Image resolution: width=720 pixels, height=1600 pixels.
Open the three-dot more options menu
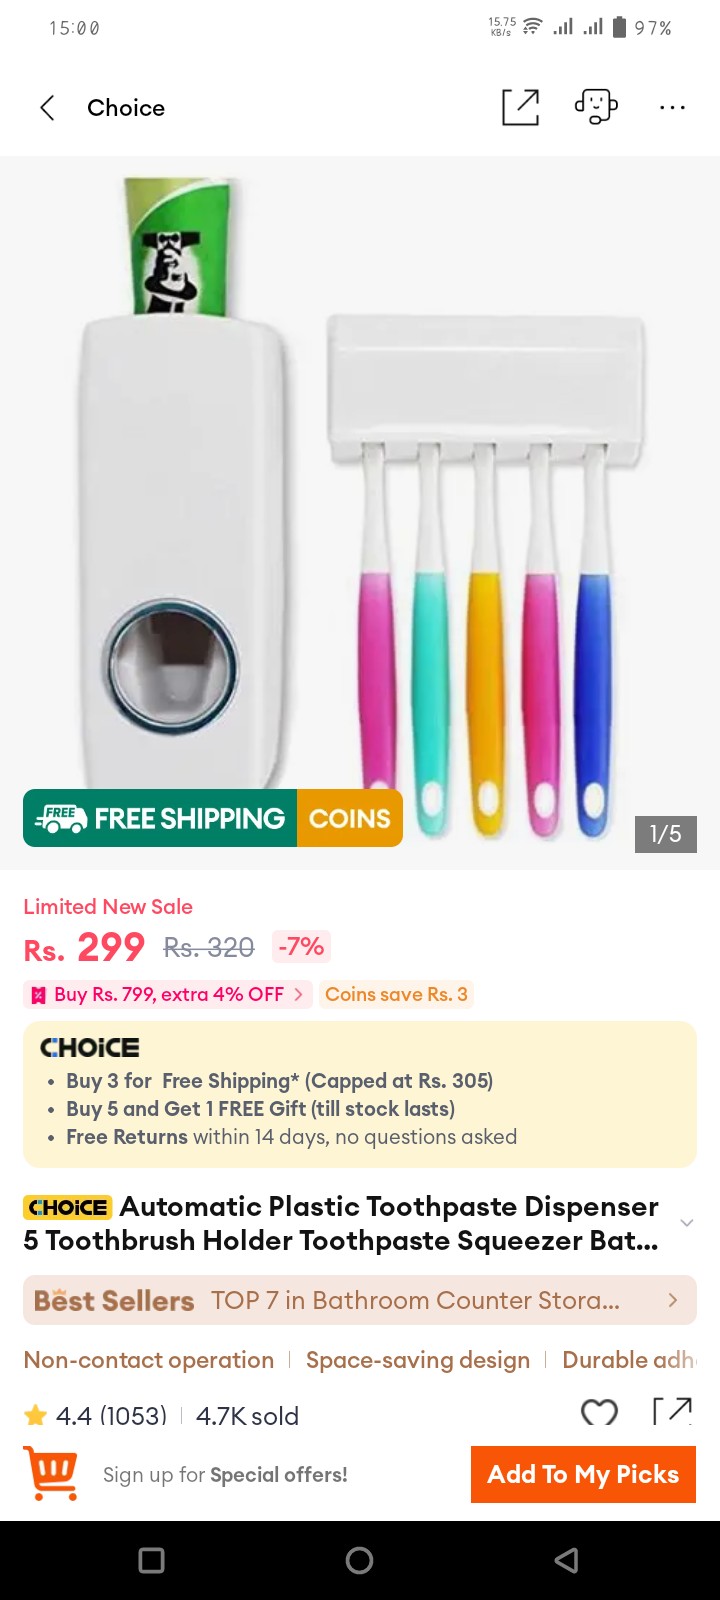pos(672,107)
